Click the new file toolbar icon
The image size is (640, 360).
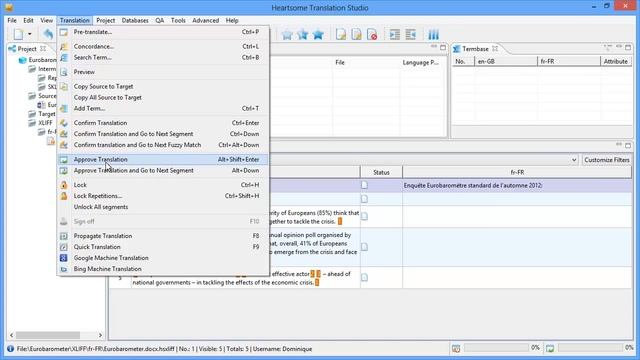[18, 34]
